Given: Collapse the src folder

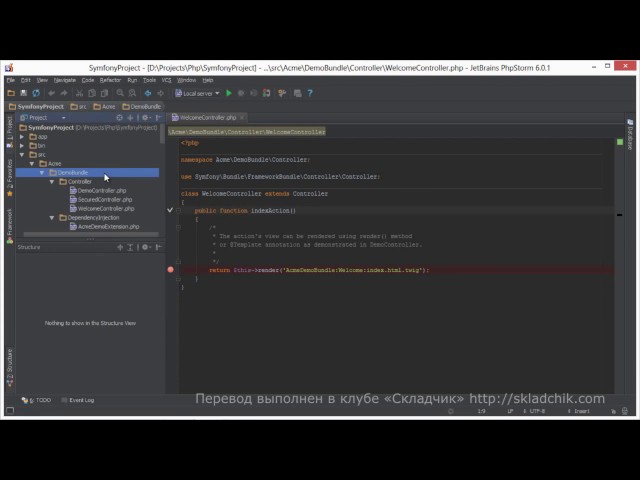Looking at the screenshot, I should [22, 155].
